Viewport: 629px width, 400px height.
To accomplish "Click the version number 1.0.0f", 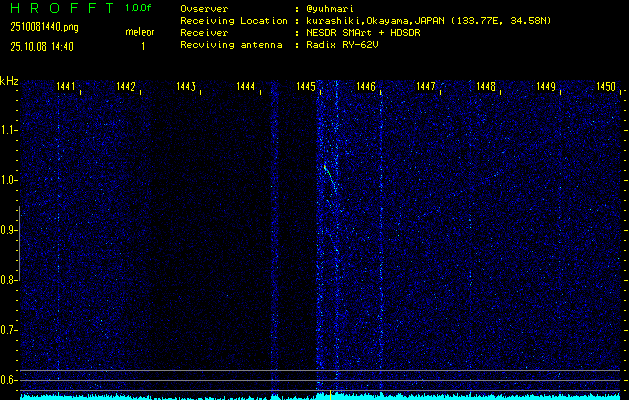I will pos(138,8).
